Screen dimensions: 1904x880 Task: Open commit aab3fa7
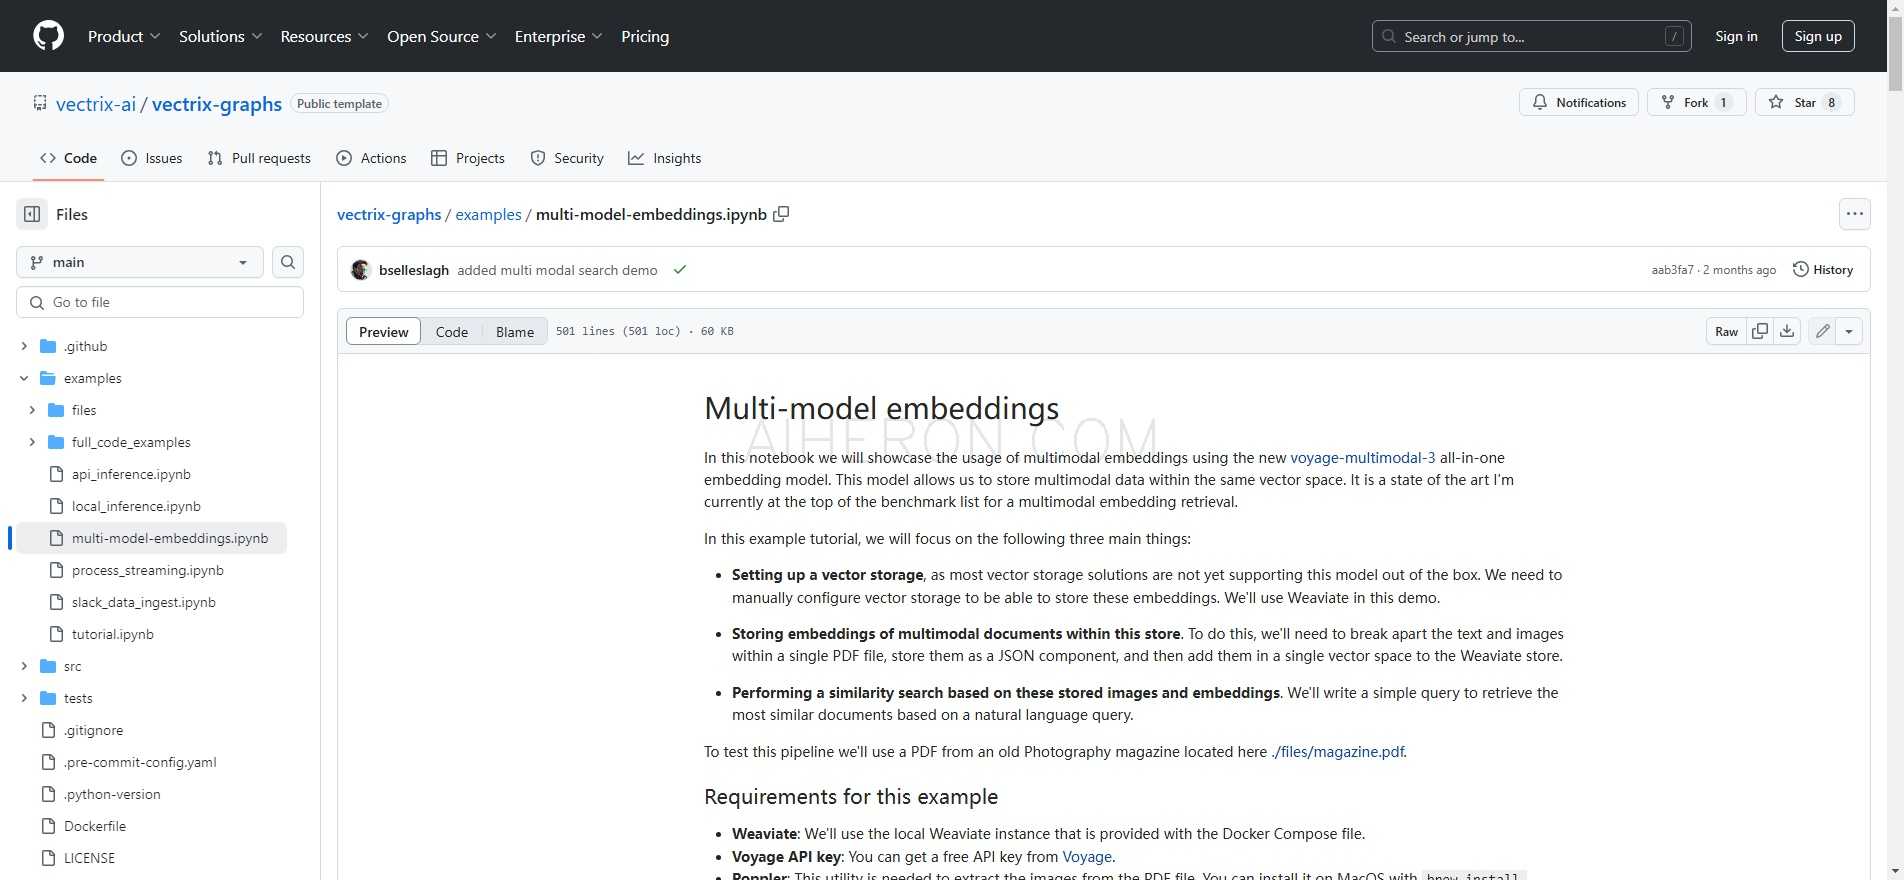[x=1673, y=270]
